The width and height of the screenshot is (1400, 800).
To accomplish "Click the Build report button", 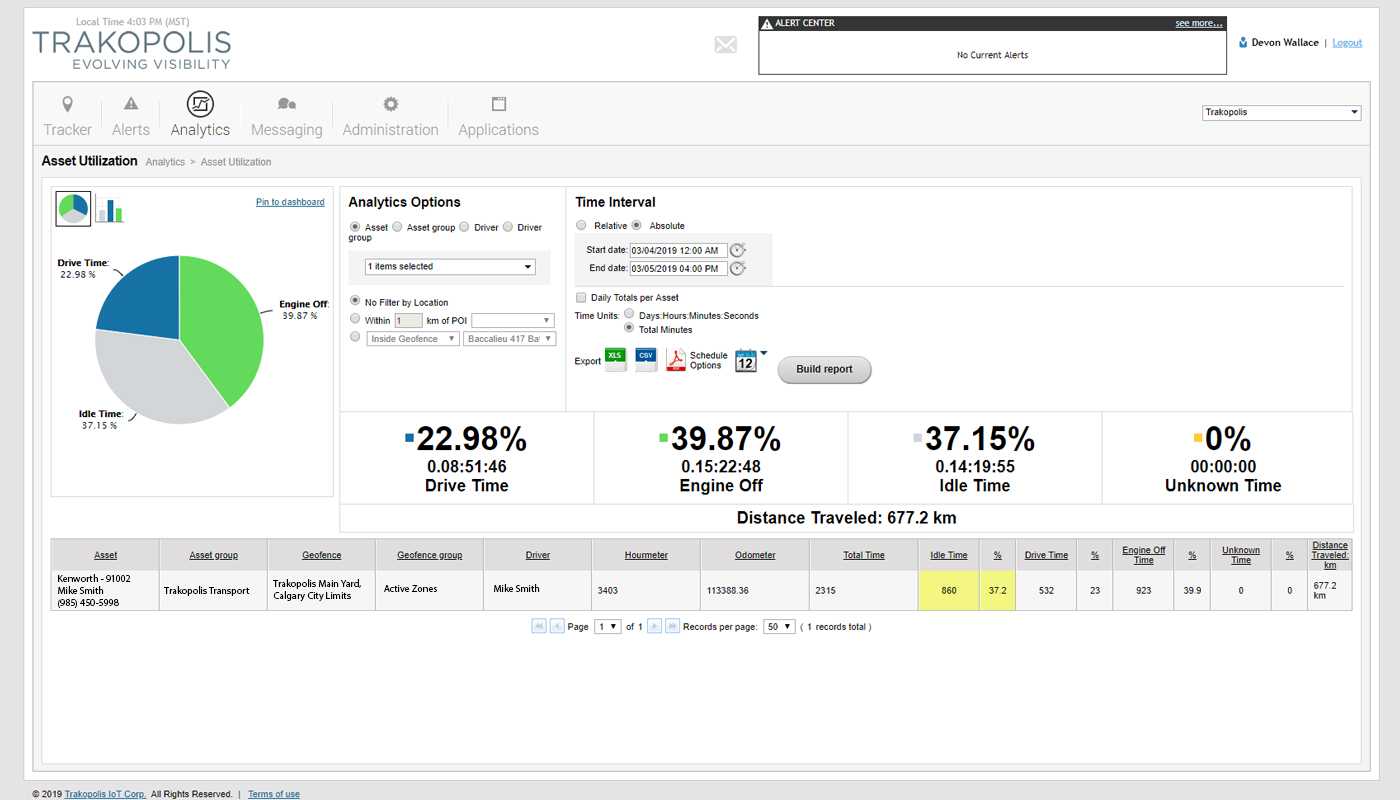I will coord(824,369).
